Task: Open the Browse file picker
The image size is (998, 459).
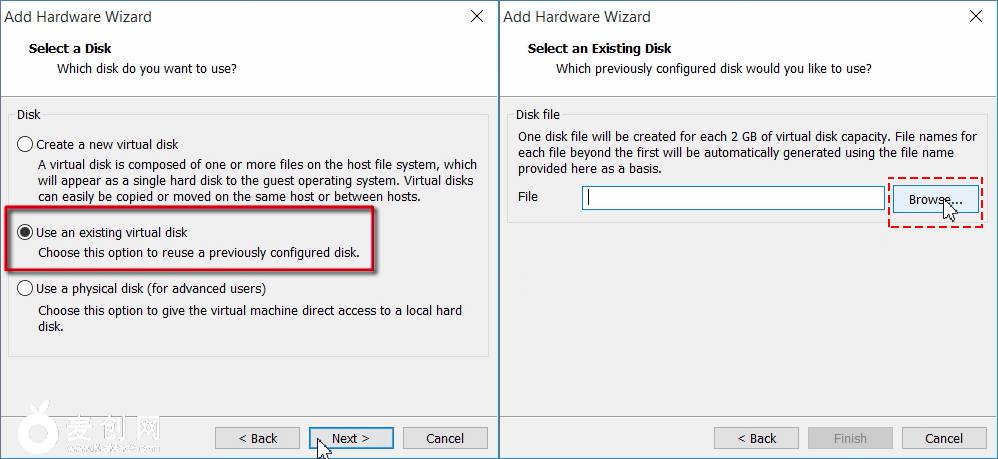Action: click(935, 200)
